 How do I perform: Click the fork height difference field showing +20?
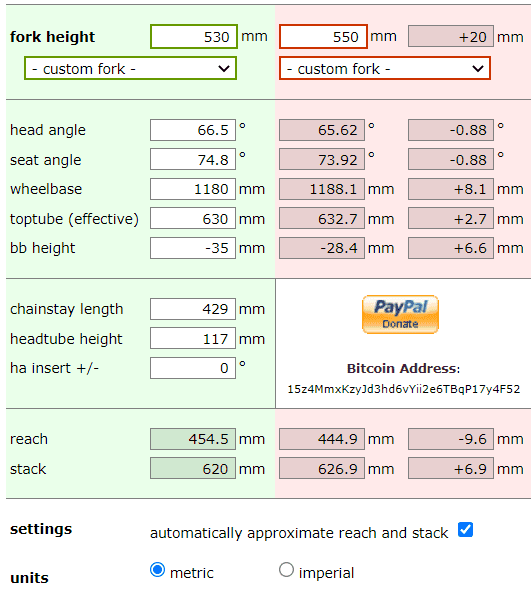(x=451, y=36)
